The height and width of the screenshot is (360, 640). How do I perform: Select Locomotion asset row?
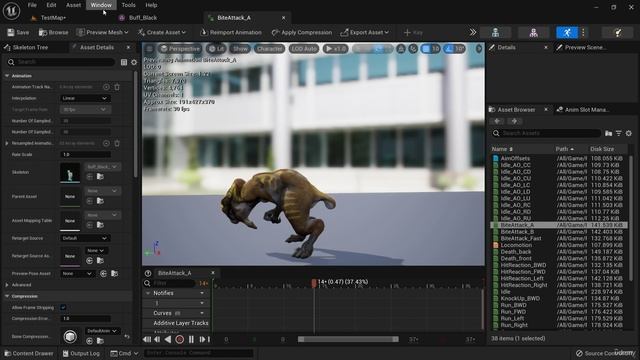559,245
